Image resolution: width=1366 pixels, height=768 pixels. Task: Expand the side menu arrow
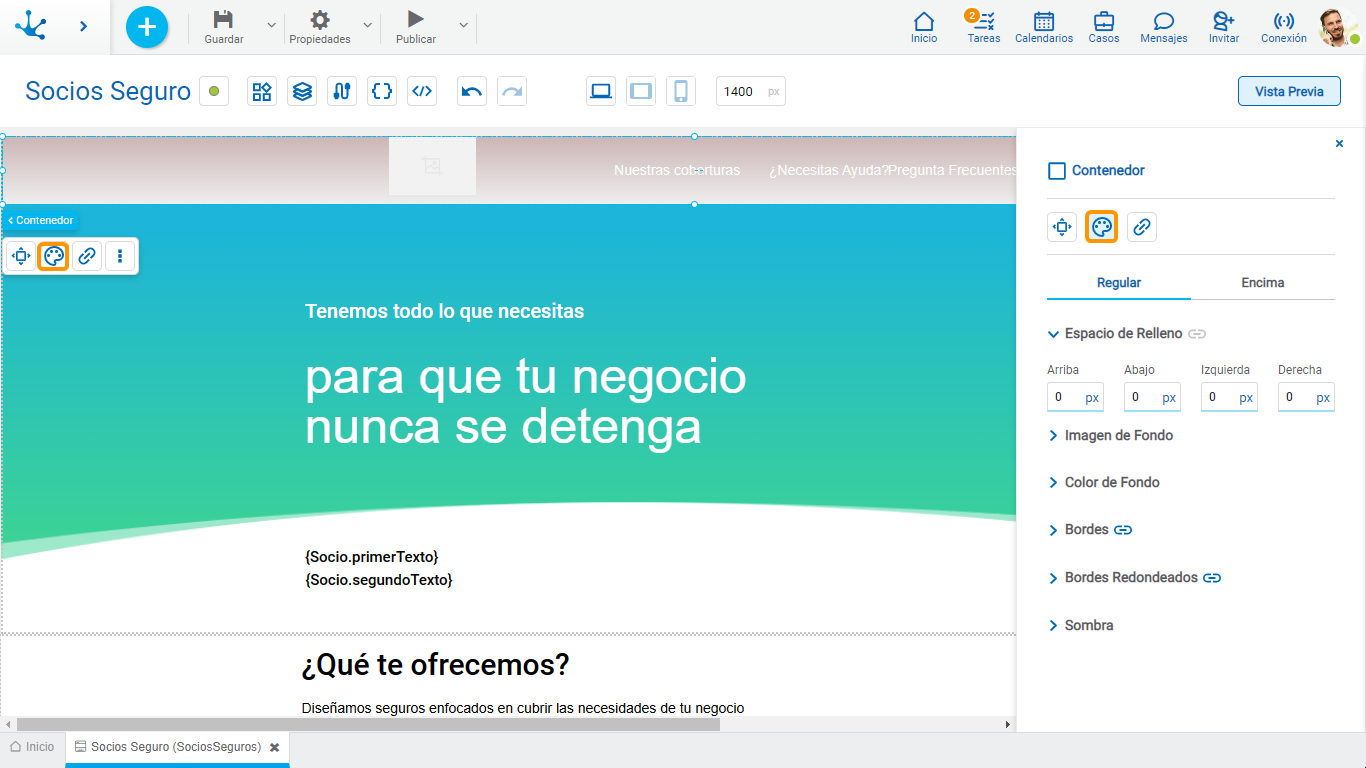pos(83,26)
